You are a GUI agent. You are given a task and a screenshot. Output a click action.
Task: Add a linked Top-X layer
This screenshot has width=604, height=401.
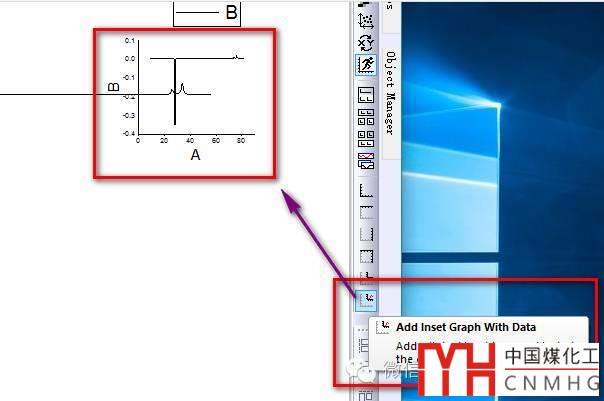pyautogui.click(x=366, y=212)
